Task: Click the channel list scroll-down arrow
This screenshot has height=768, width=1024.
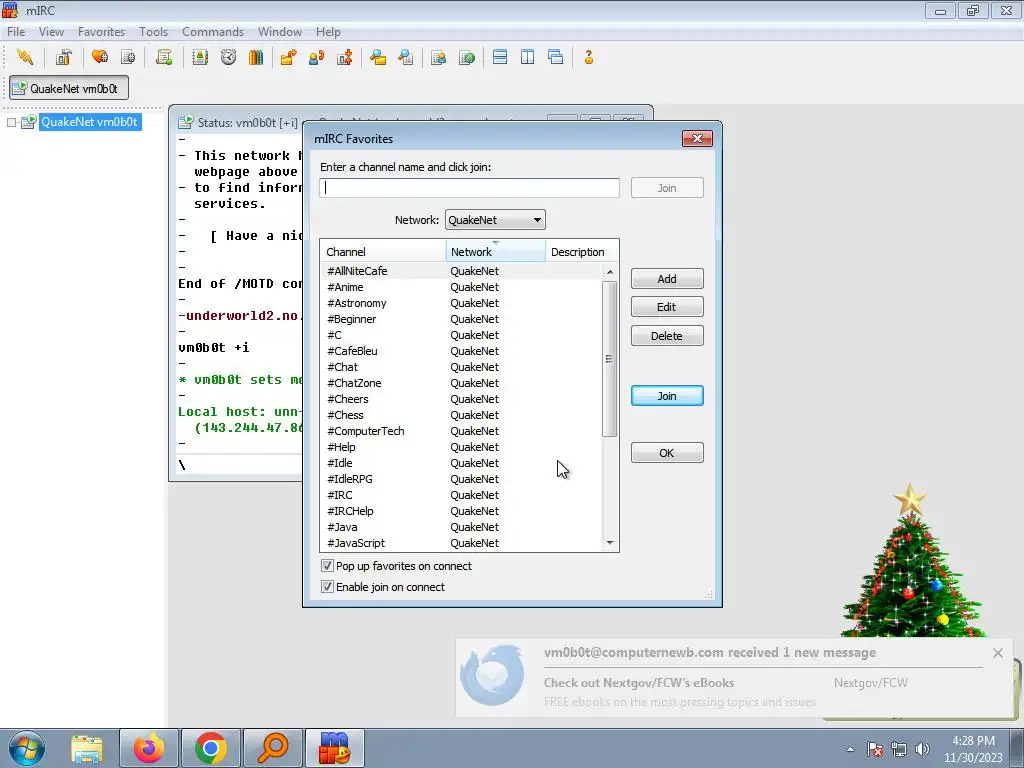Action: [x=610, y=543]
